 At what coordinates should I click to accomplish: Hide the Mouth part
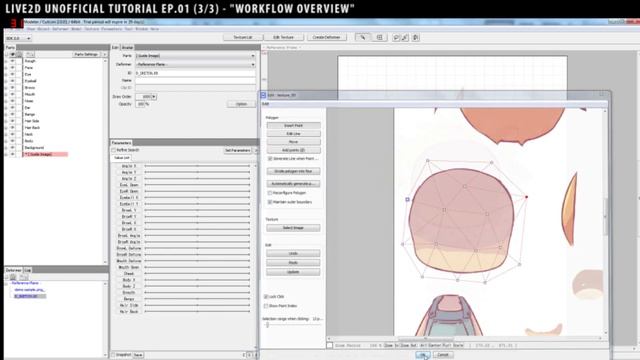12,94
